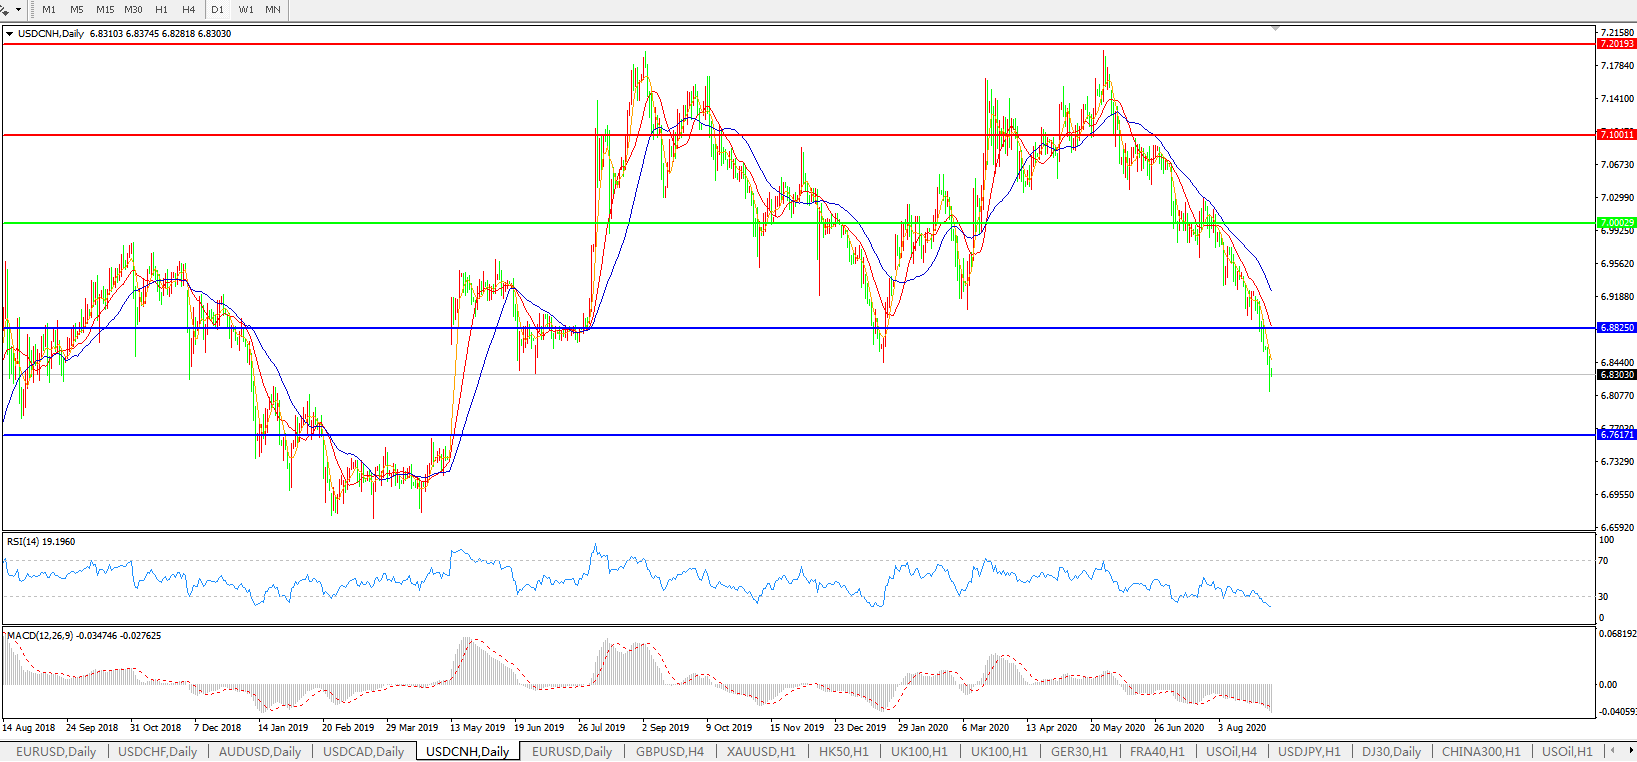Choose the H4 timeframe
1637x762 pixels.
point(189,10)
